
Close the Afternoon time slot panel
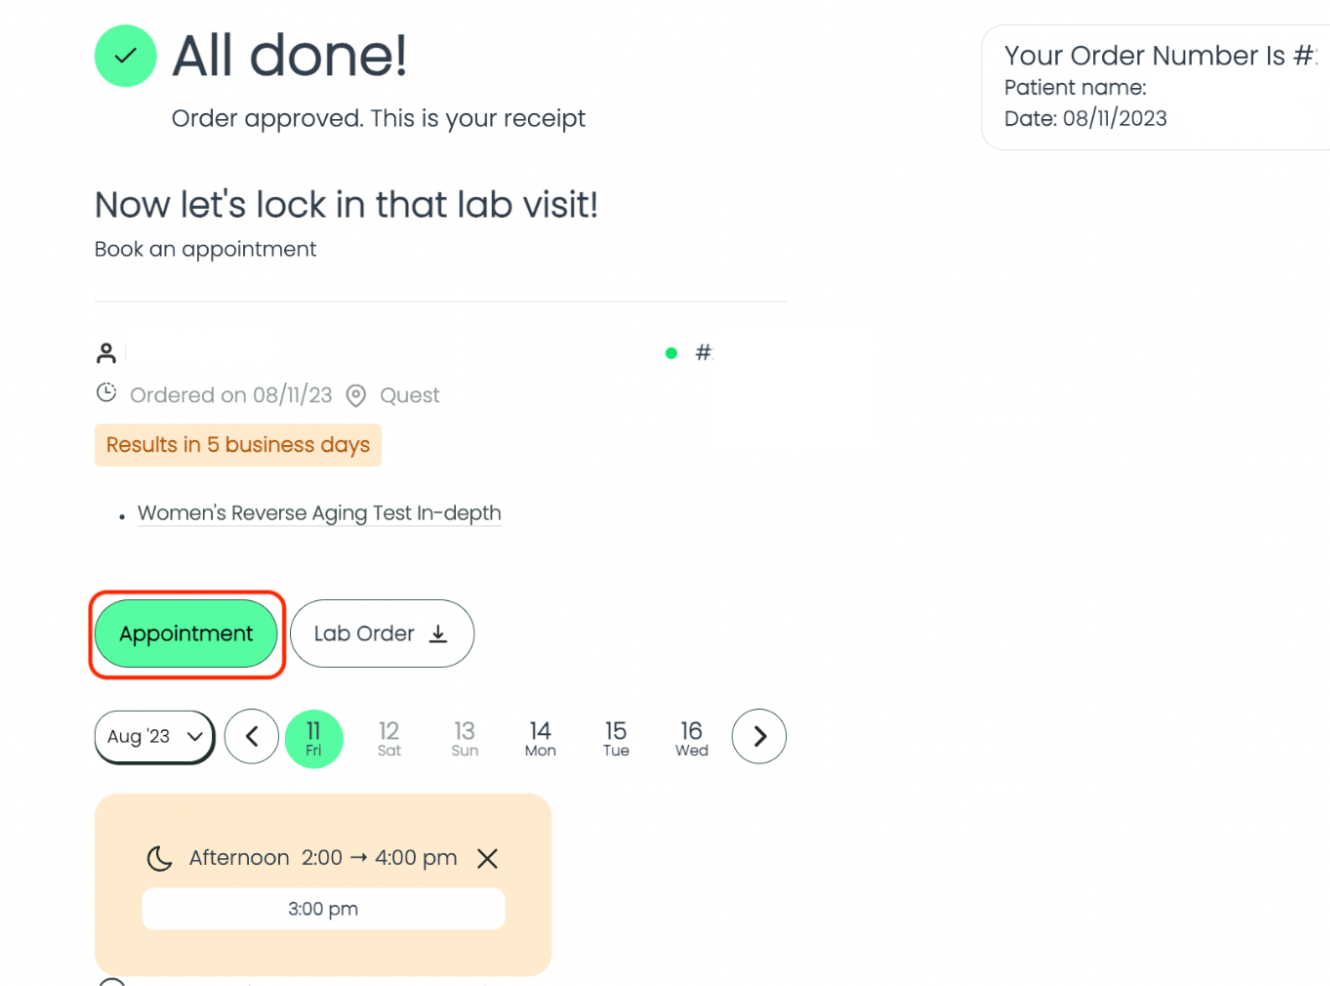[x=487, y=858]
